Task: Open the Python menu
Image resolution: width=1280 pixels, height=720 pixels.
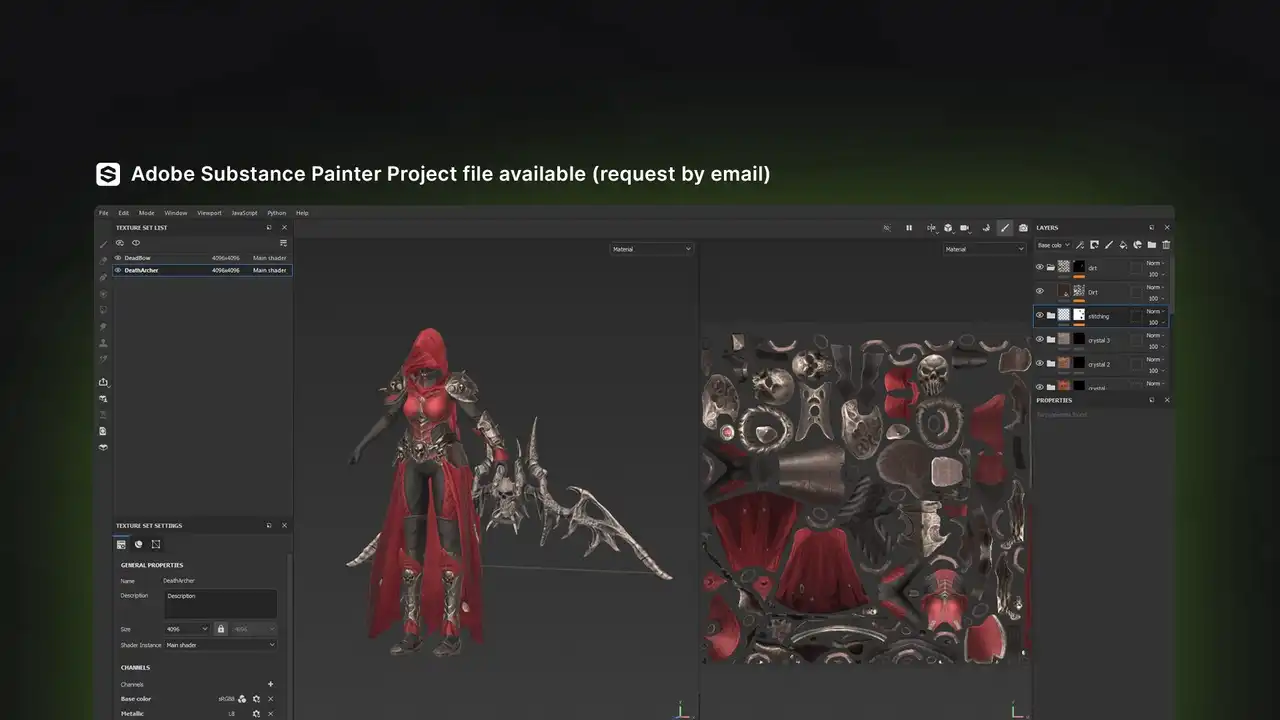Action: coord(276,213)
